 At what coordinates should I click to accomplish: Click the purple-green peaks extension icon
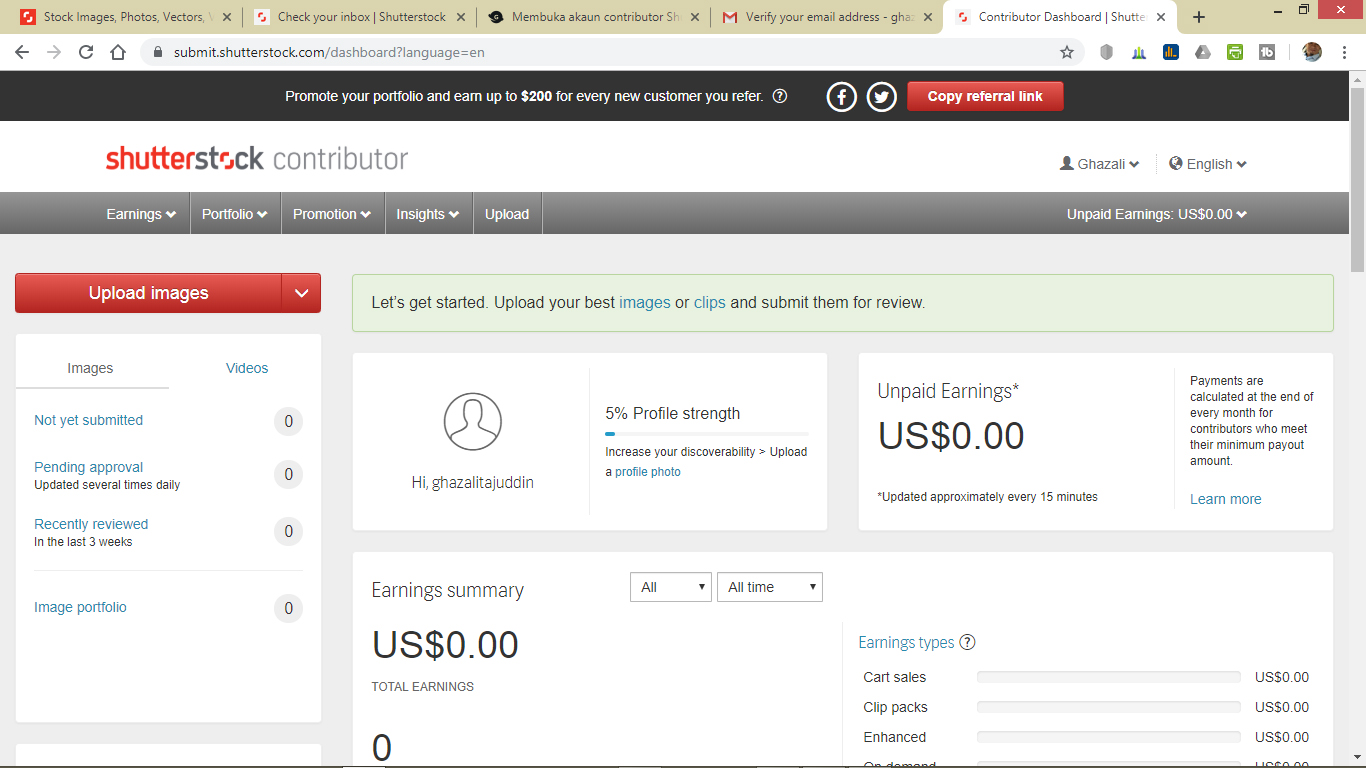click(1139, 52)
